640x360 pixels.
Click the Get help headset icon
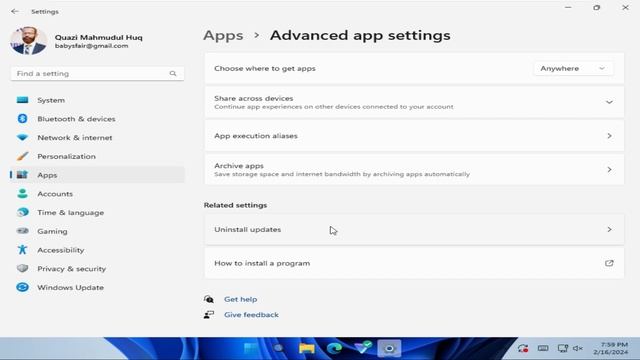209,299
